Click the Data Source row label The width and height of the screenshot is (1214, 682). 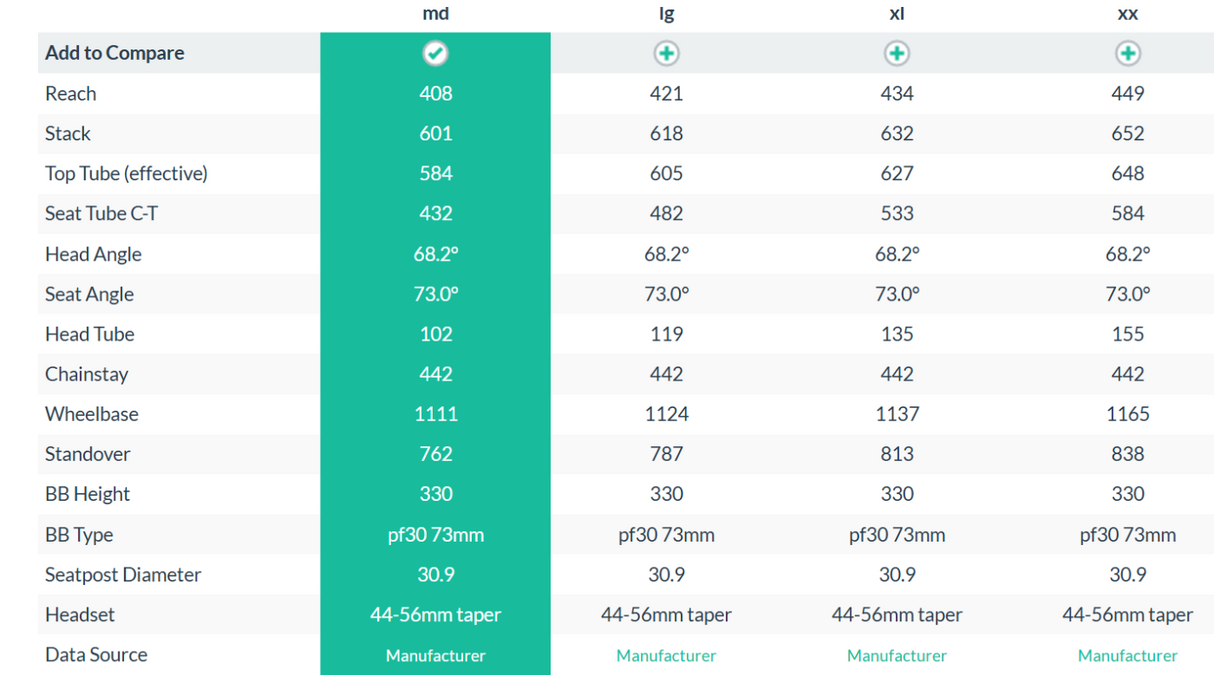96,655
